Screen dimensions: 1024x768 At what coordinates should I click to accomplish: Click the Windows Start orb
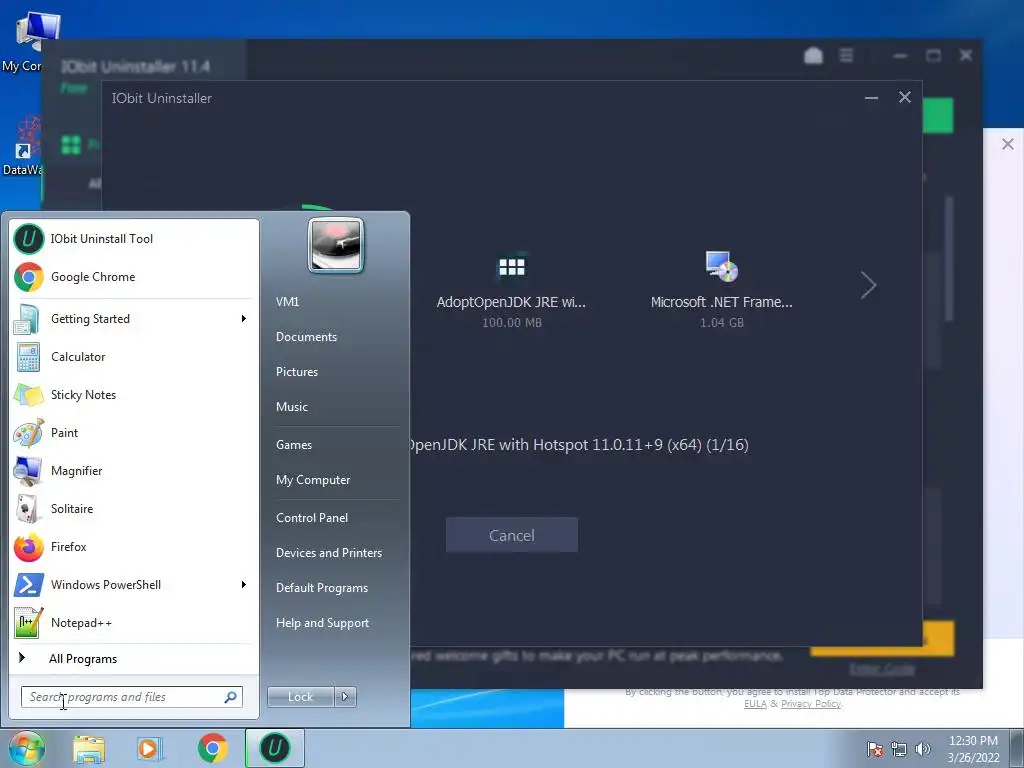tap(26, 748)
